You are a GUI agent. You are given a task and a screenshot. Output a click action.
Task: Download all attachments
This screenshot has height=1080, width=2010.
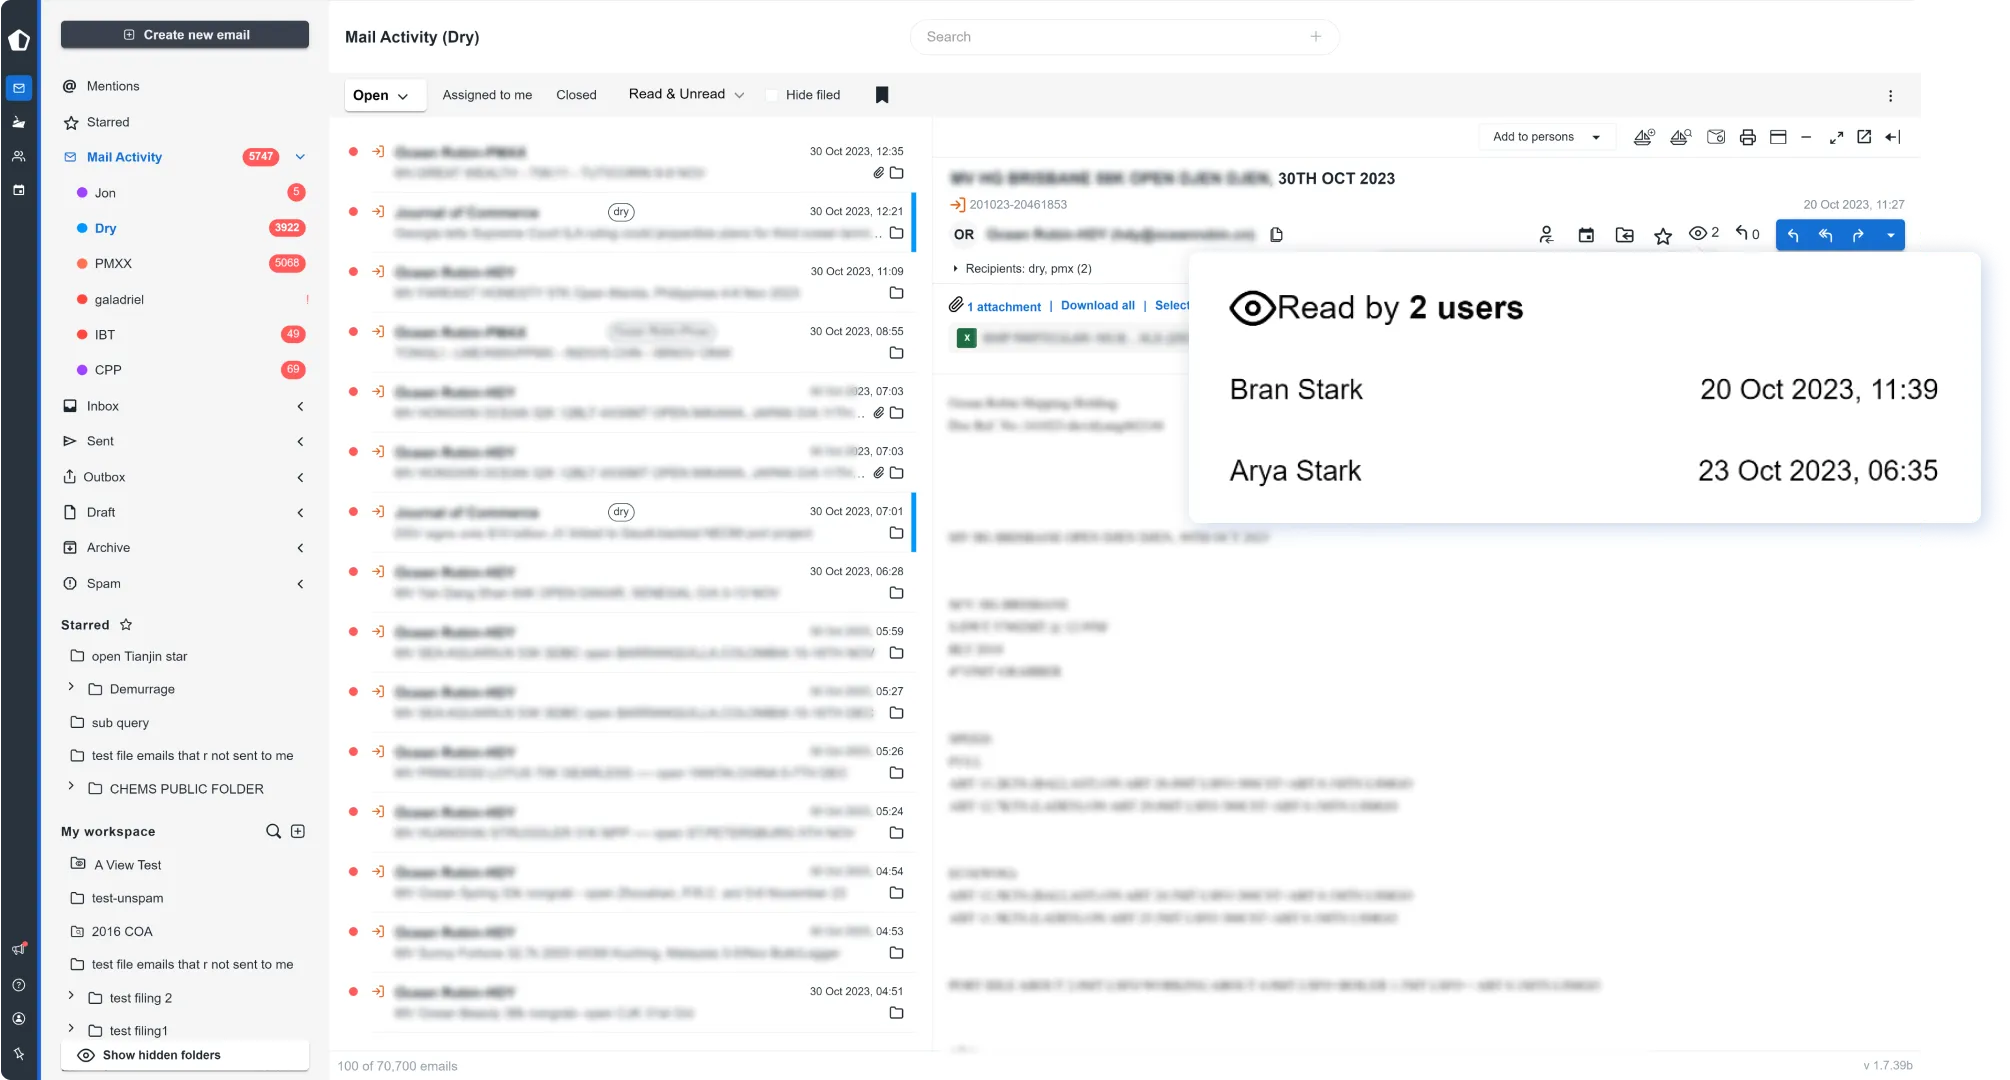coord(1097,305)
